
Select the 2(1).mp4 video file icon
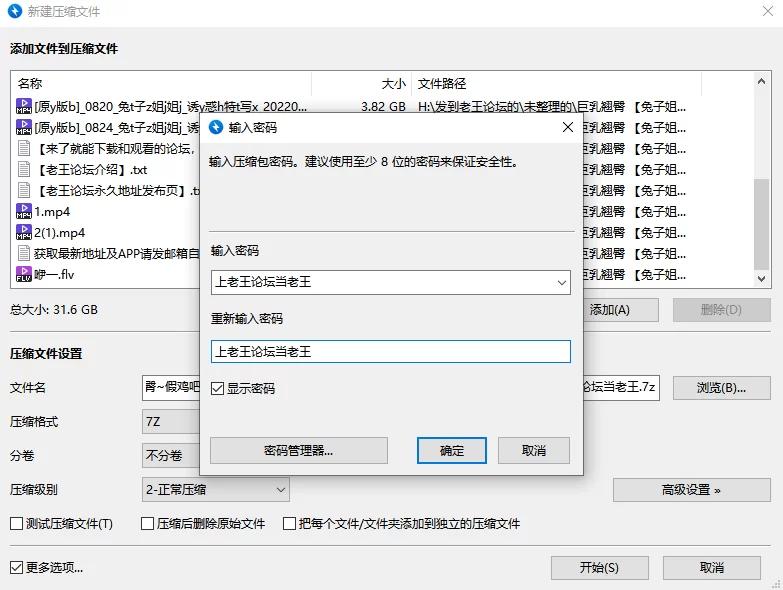24,232
